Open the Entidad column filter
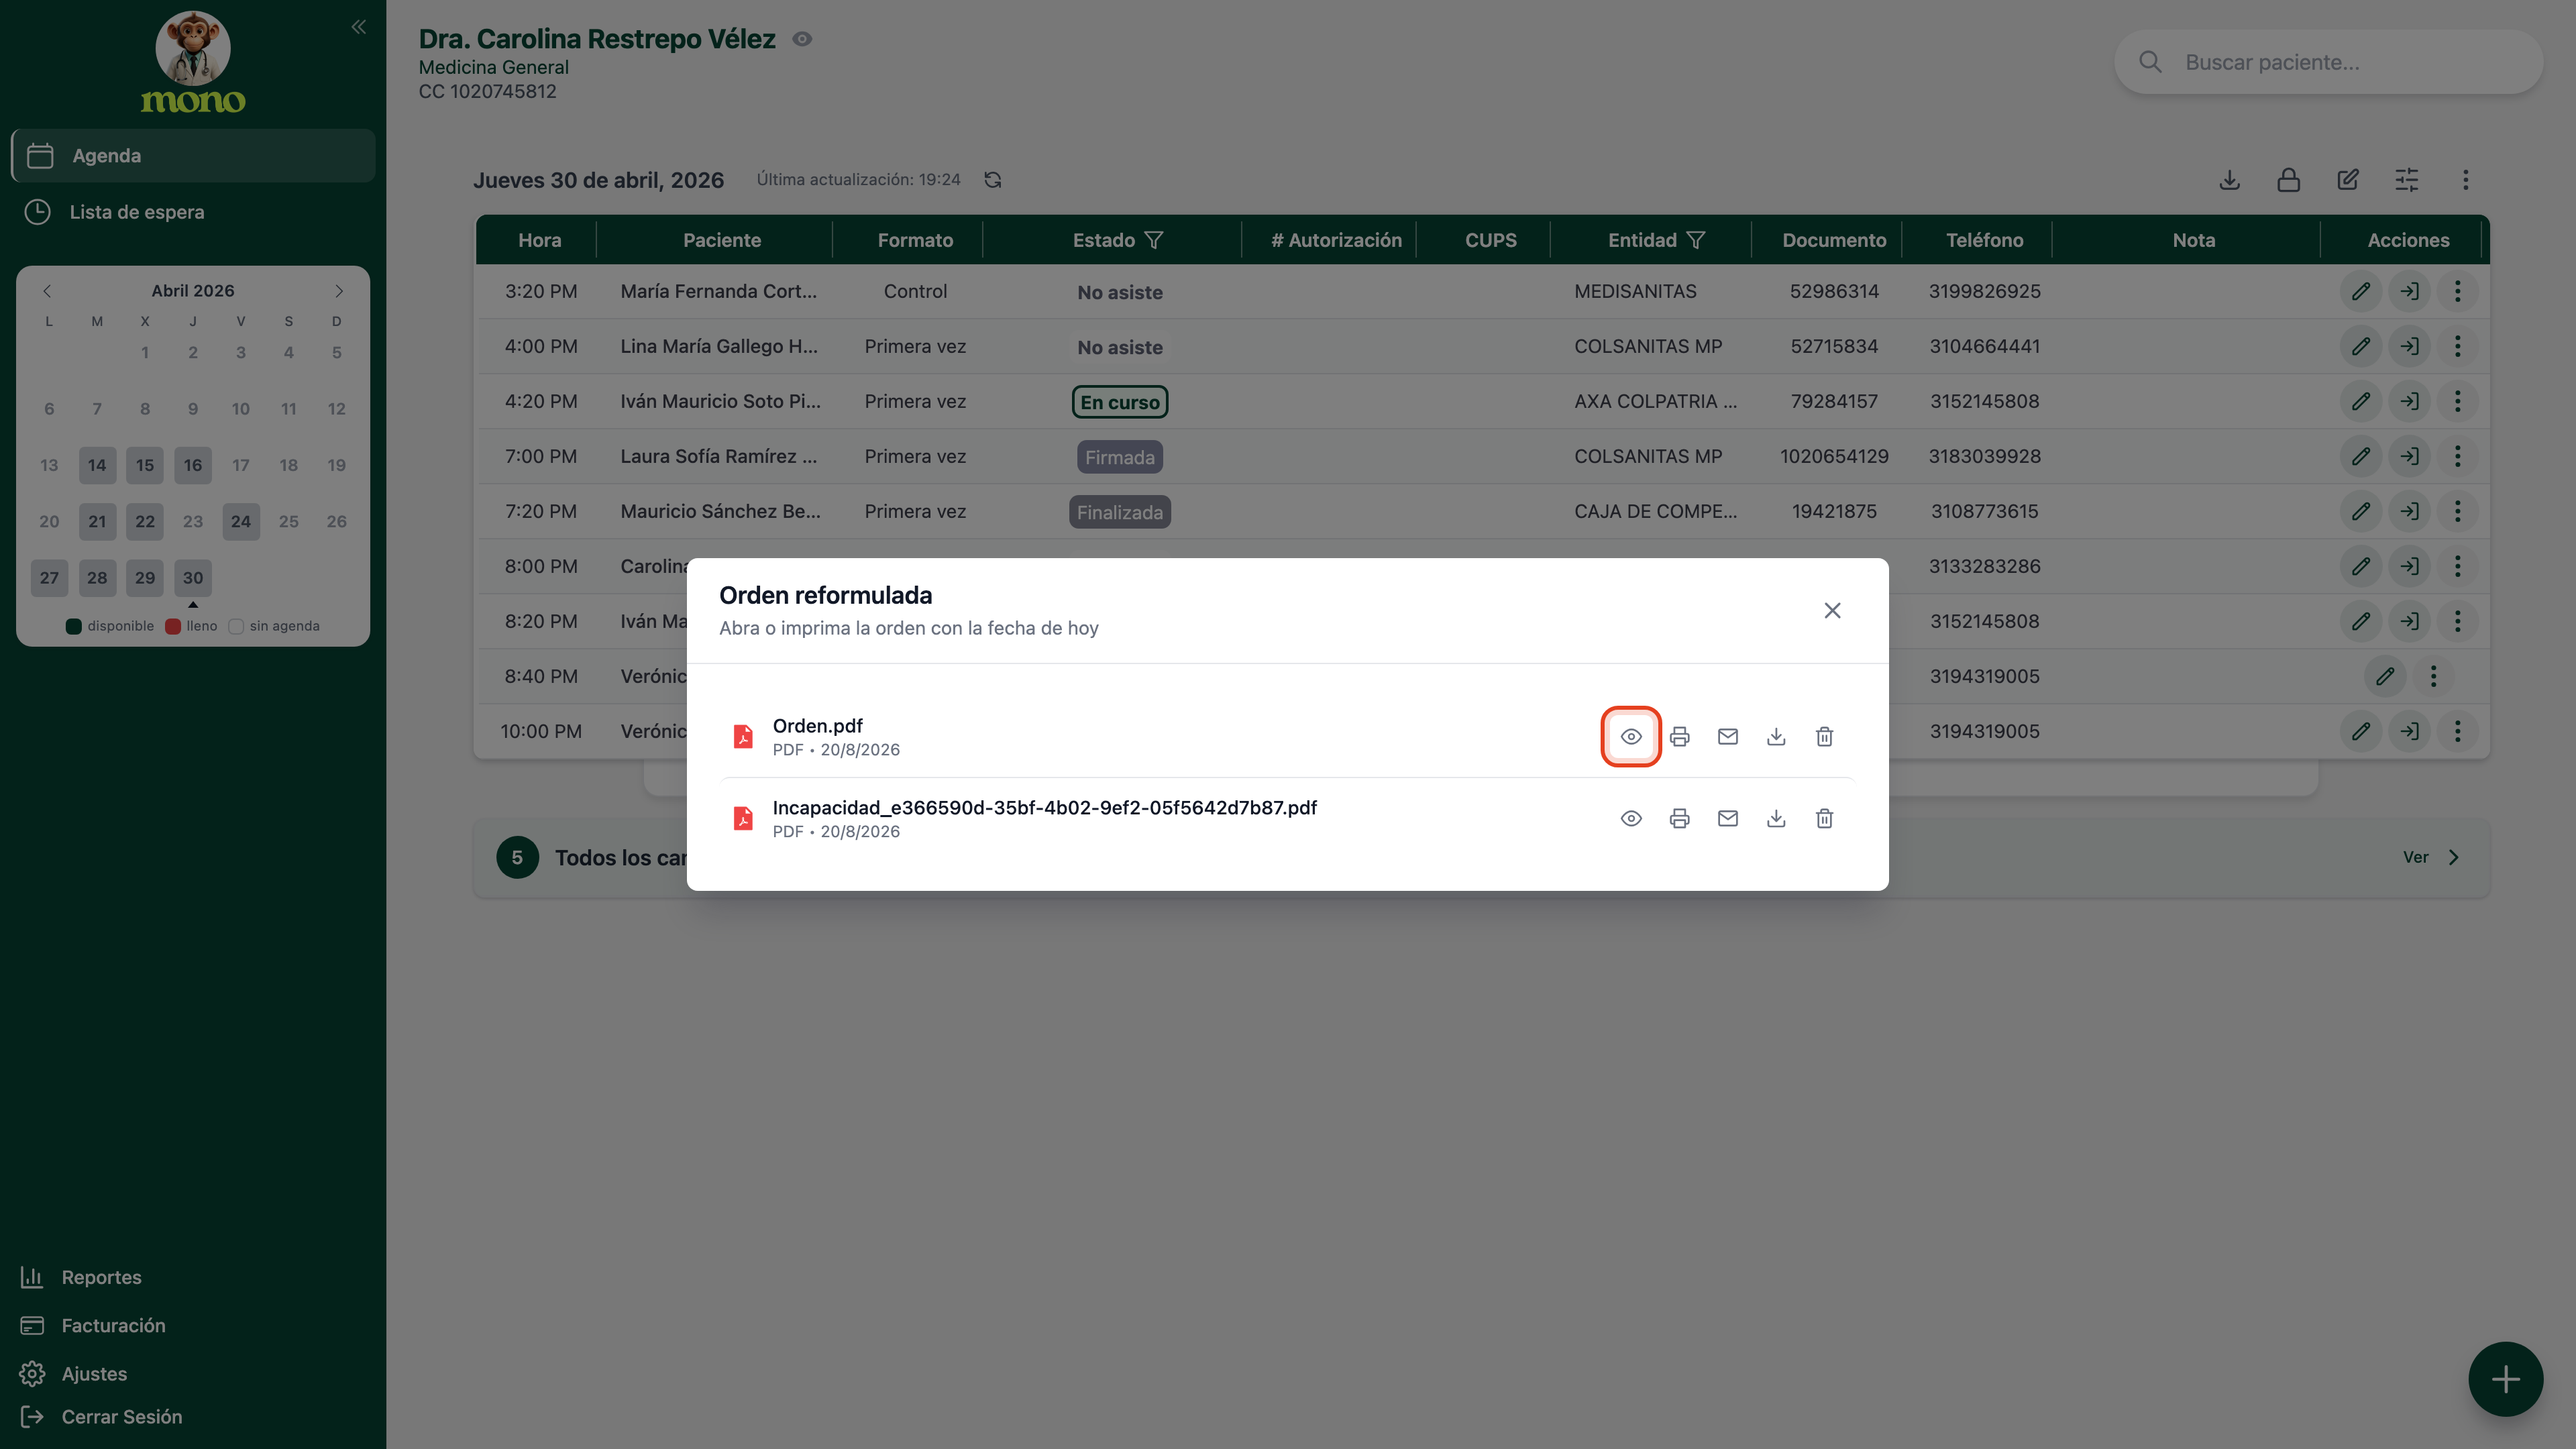The height and width of the screenshot is (1449, 2576). pos(1695,240)
